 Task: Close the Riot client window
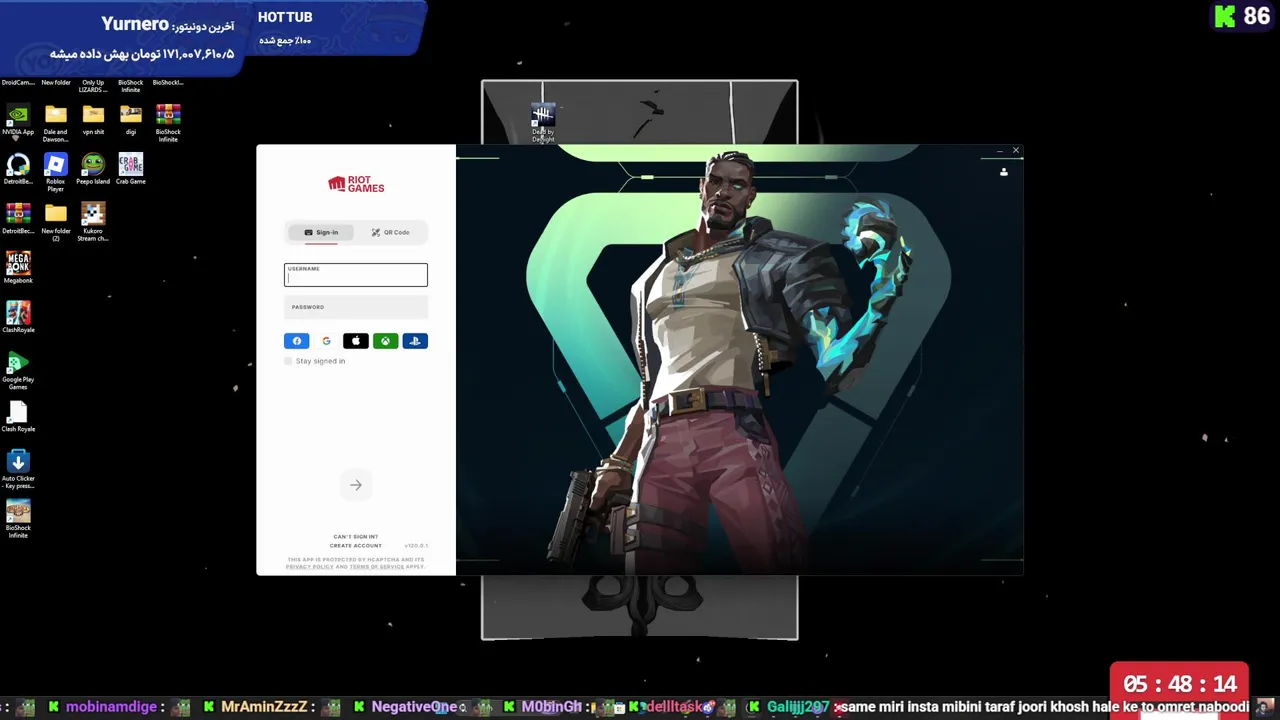point(1015,151)
